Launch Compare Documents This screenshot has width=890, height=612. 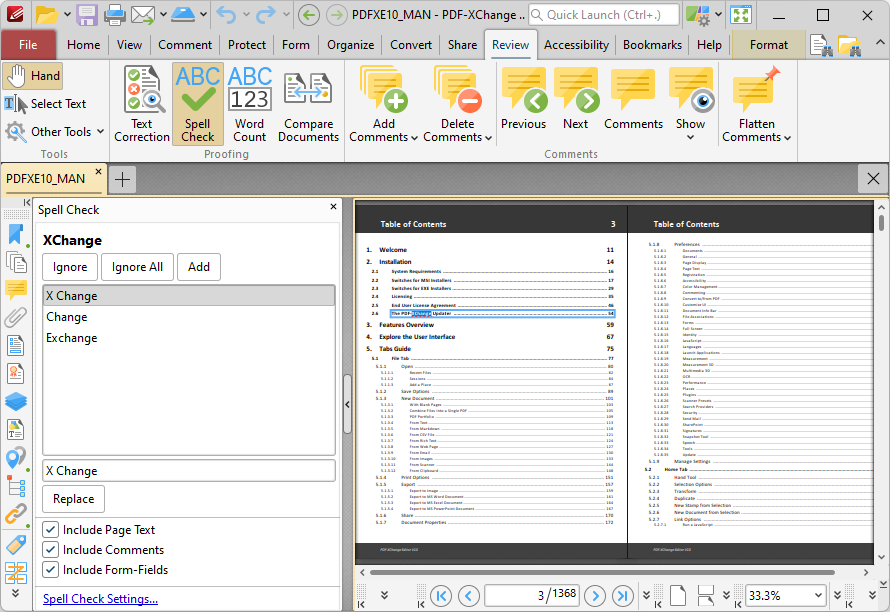pyautogui.click(x=308, y=104)
